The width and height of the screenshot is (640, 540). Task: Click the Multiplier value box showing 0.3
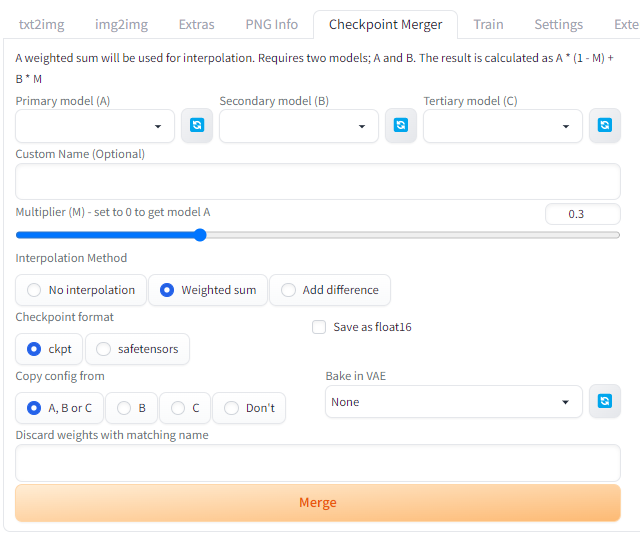pos(582,214)
